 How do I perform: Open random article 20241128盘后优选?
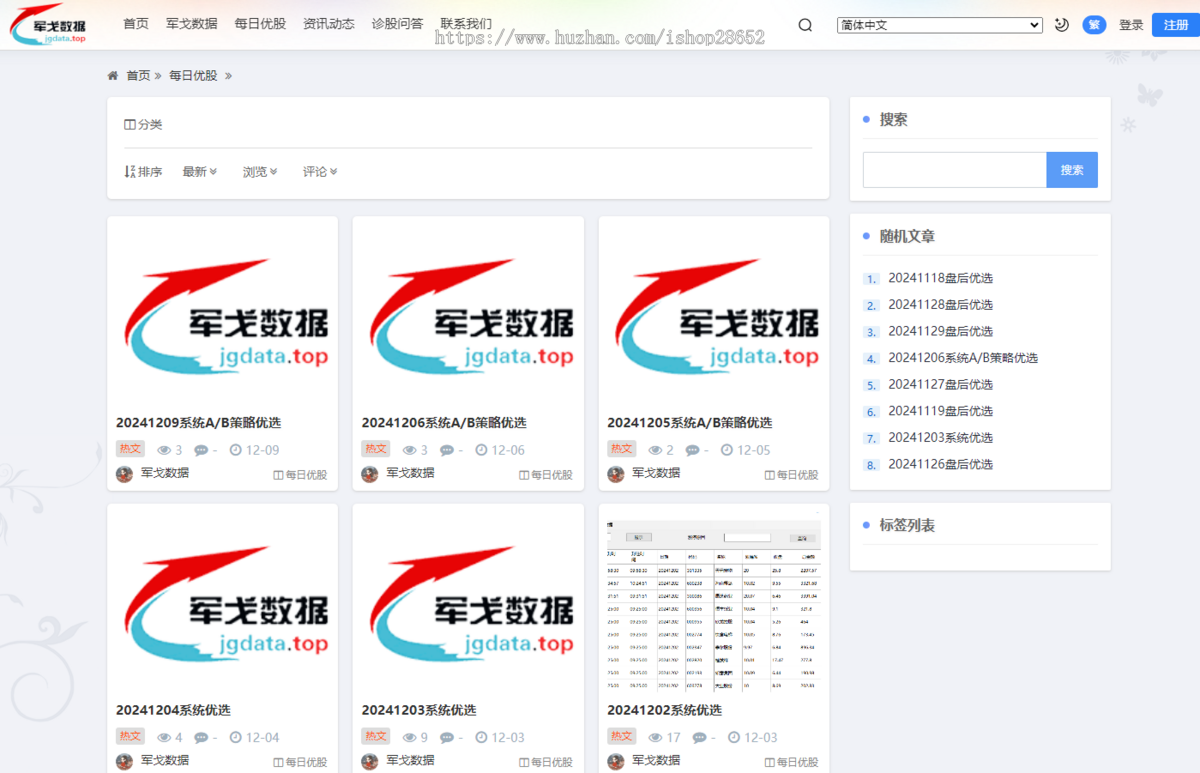(x=940, y=304)
